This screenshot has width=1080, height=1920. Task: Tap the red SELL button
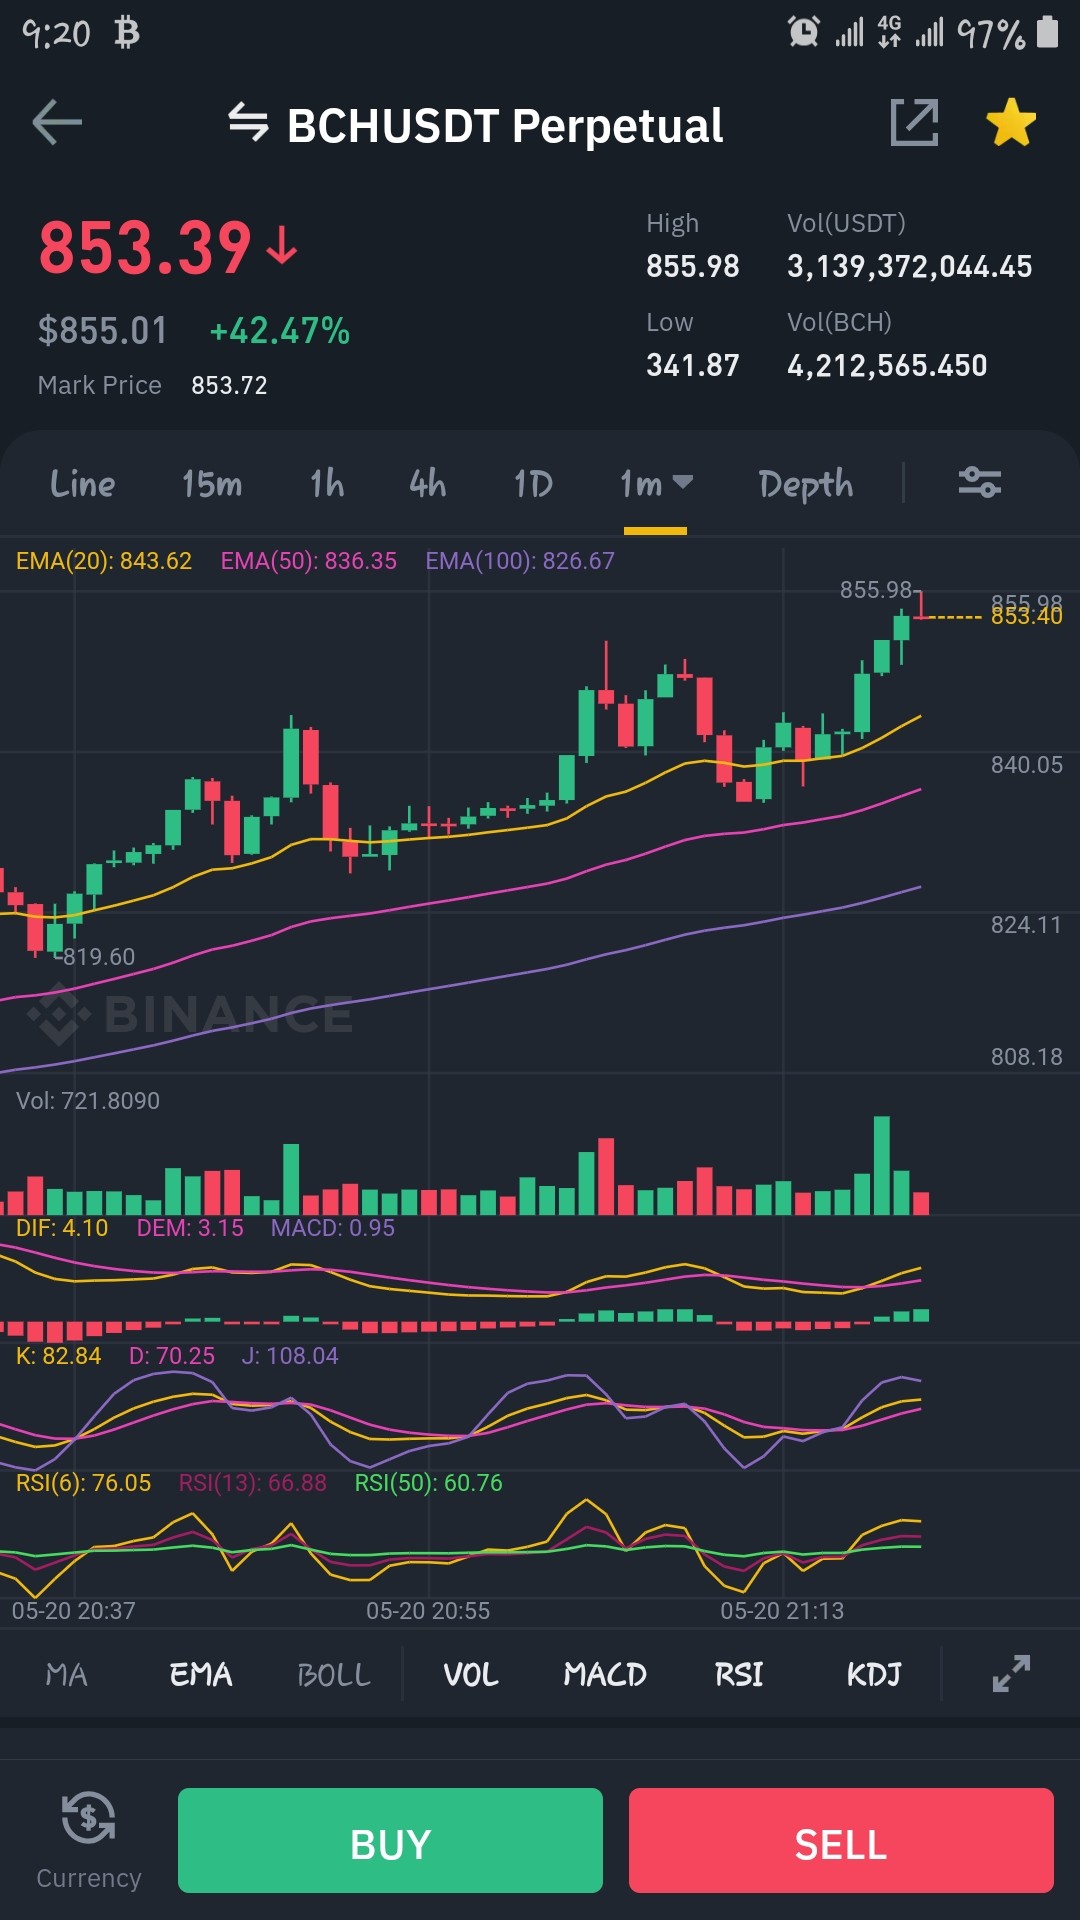pos(841,1840)
